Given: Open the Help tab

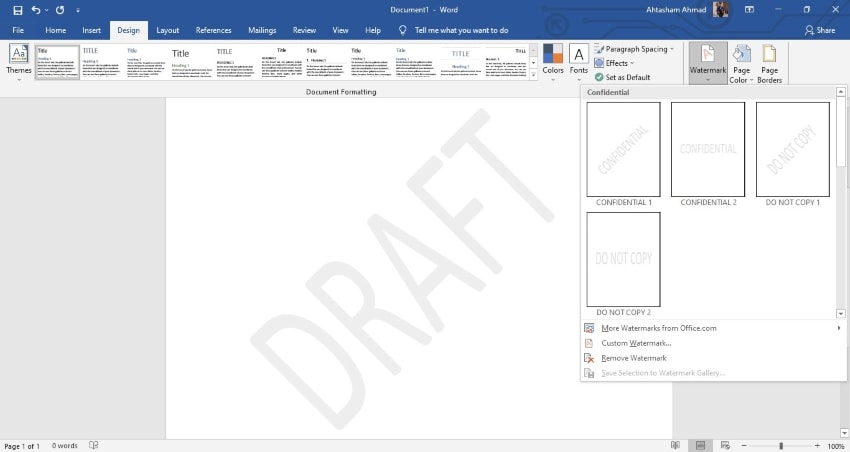Looking at the screenshot, I should click(x=373, y=30).
